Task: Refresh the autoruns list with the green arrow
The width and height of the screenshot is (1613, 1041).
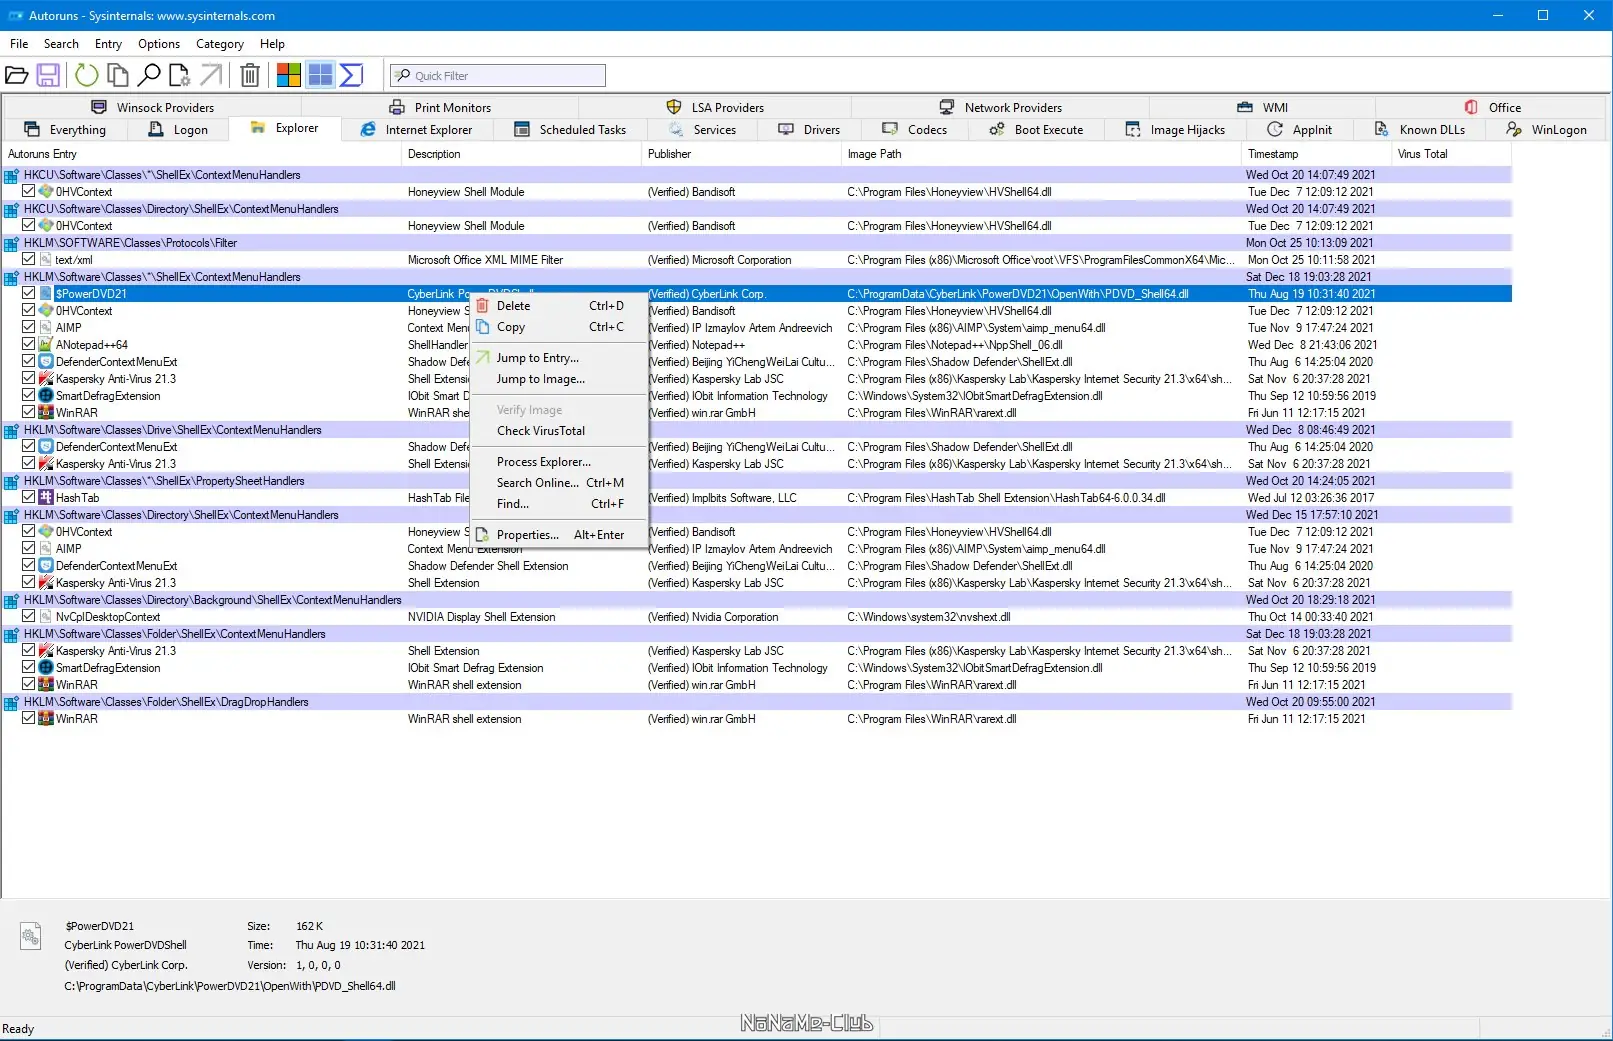Action: (87, 75)
